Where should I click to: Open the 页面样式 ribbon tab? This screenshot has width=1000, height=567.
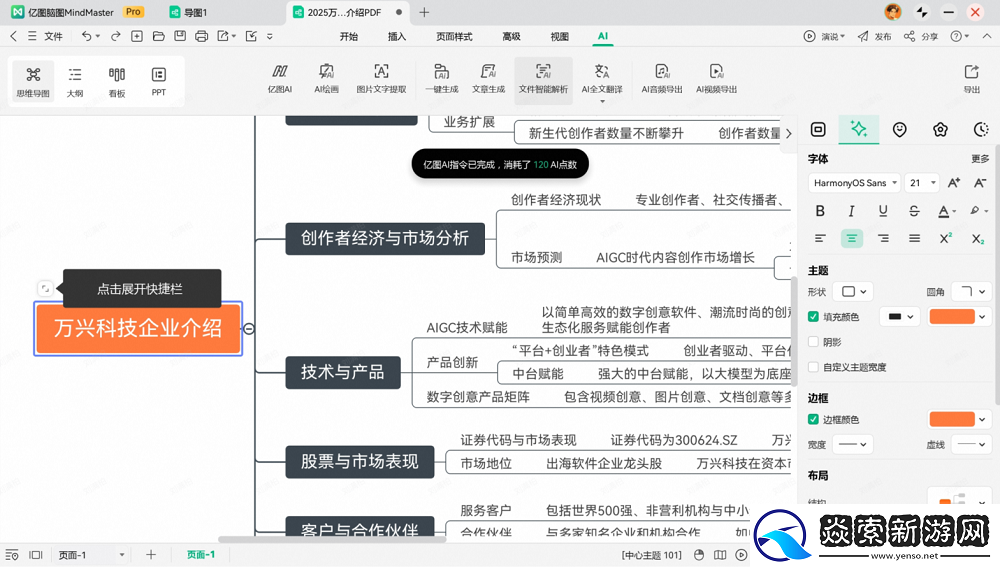click(x=454, y=36)
